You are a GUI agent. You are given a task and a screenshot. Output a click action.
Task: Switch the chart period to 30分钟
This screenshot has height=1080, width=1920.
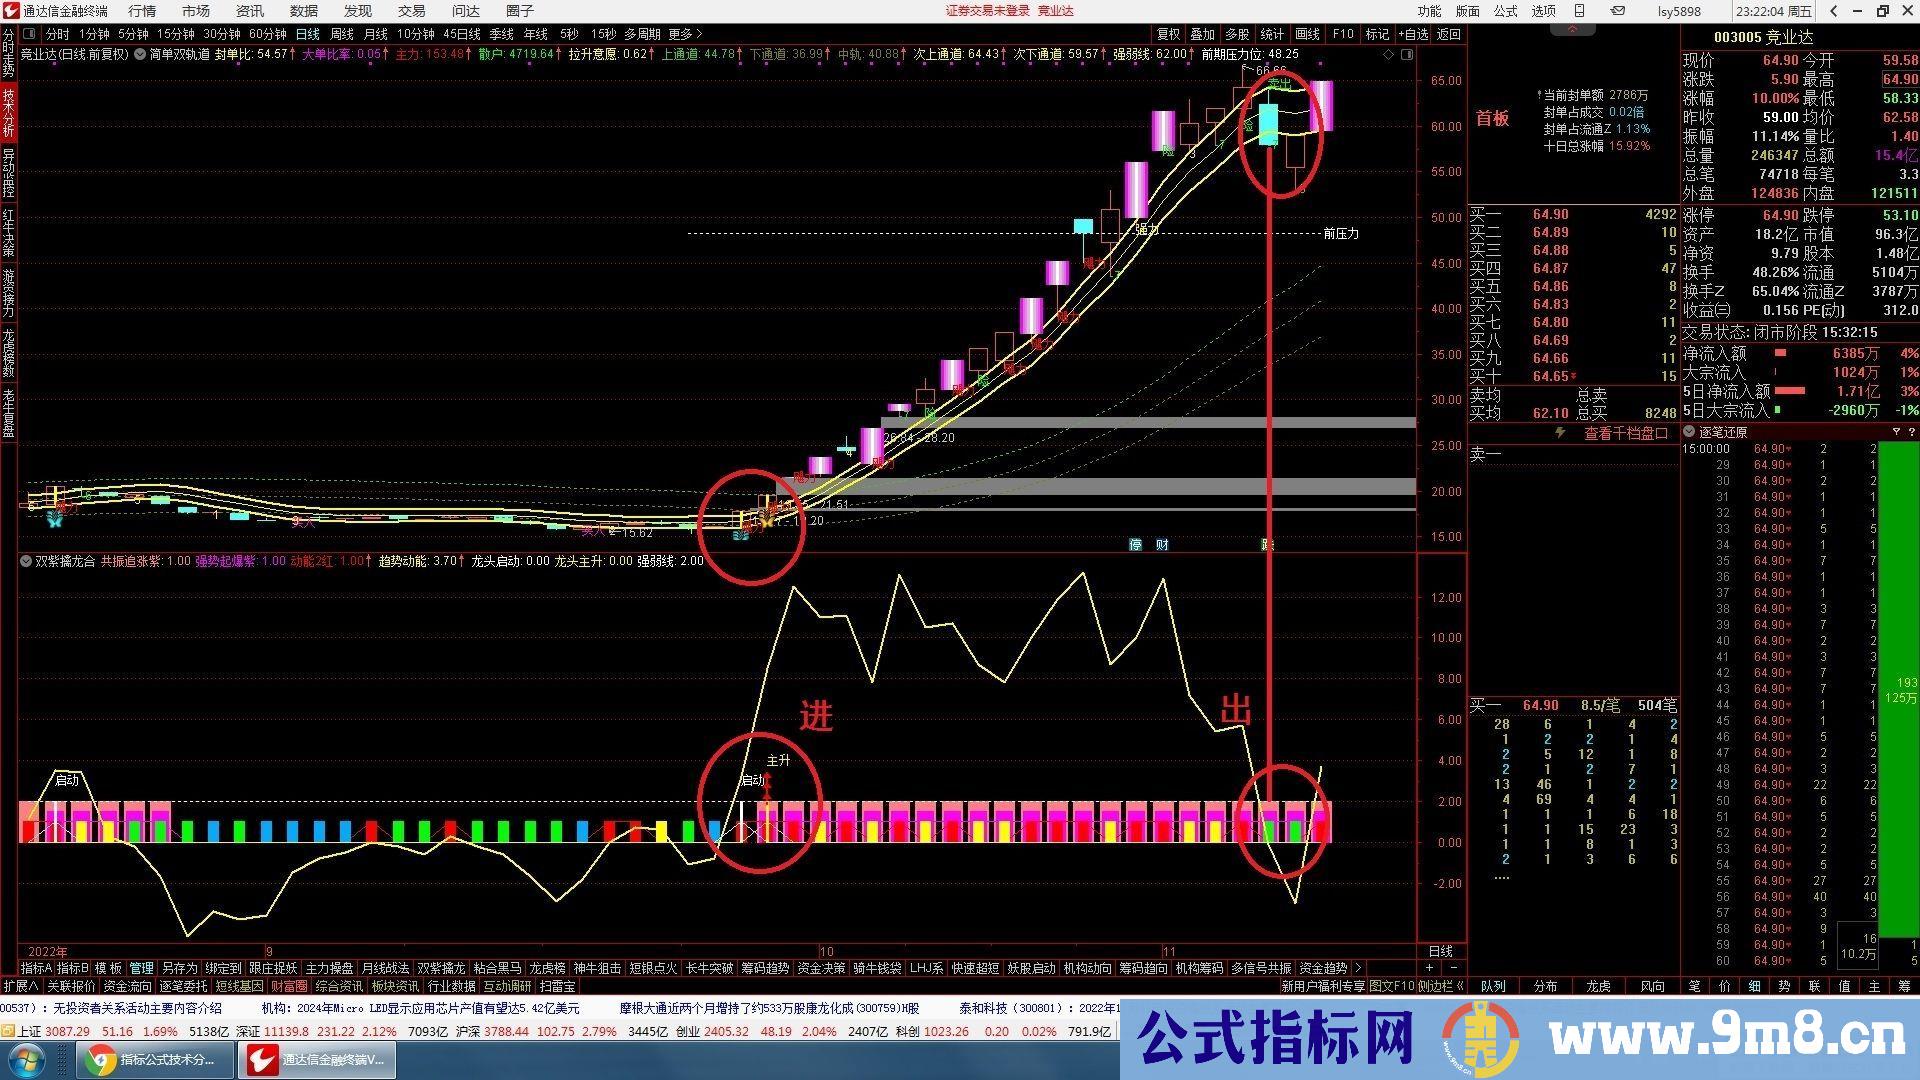coord(222,34)
